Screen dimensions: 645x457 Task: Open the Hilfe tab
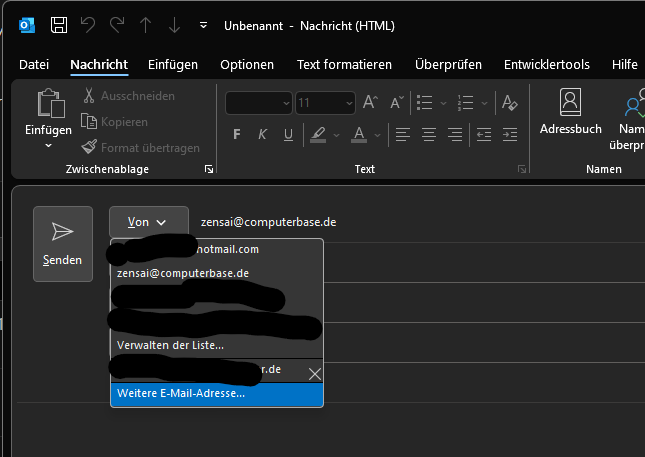[624, 65]
